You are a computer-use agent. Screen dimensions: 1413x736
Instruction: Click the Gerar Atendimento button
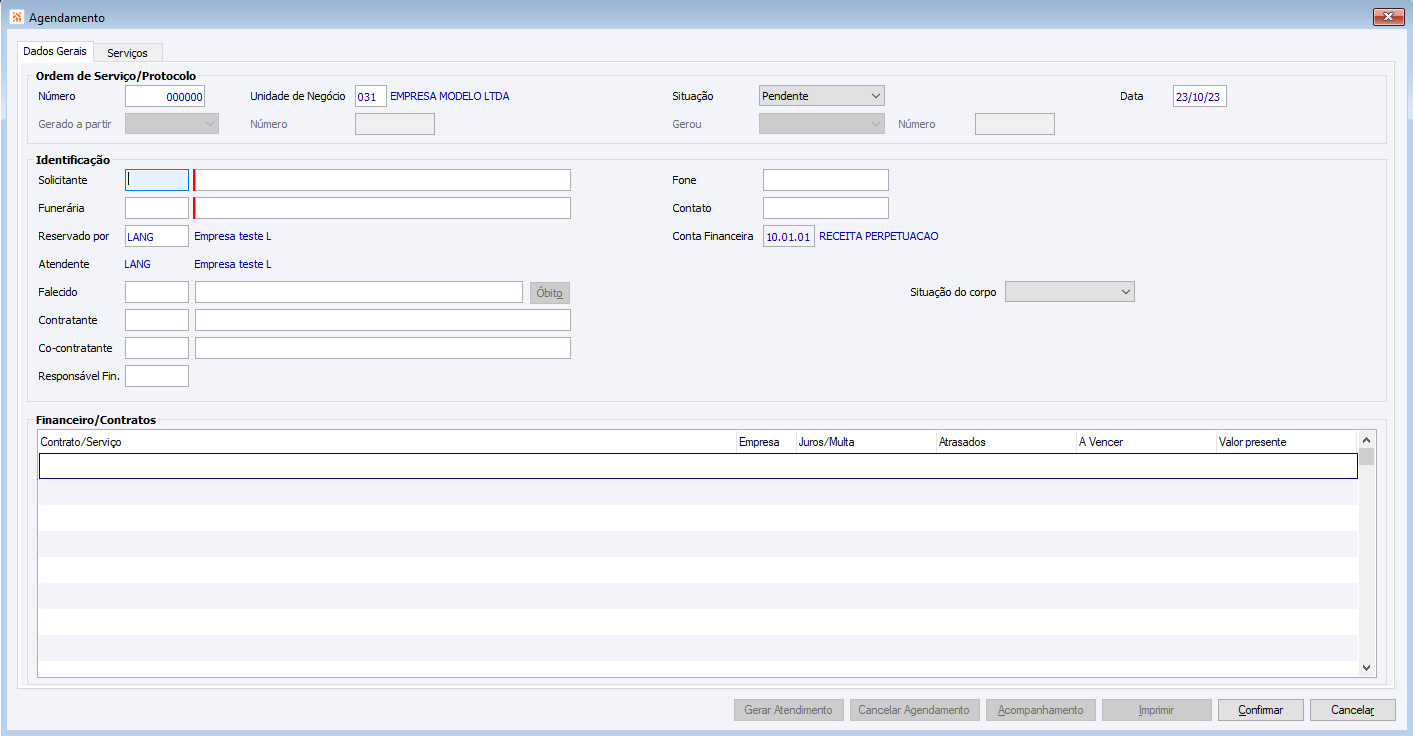[x=788, y=710]
